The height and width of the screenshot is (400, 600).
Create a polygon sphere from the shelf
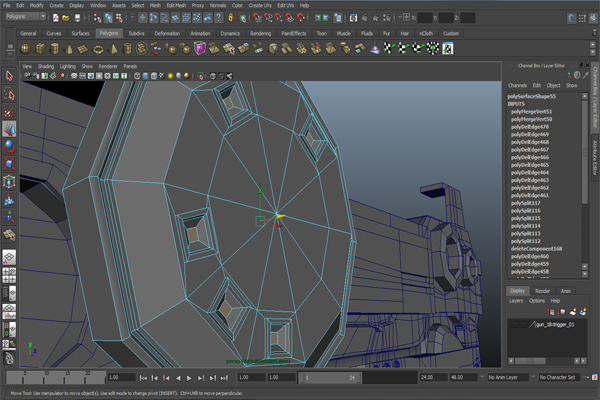(26, 49)
